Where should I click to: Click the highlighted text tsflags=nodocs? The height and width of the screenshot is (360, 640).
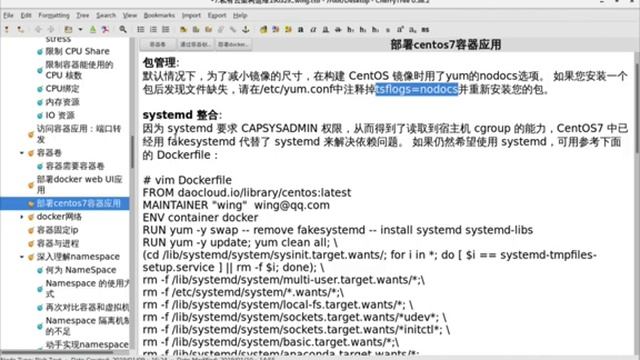tap(417, 89)
